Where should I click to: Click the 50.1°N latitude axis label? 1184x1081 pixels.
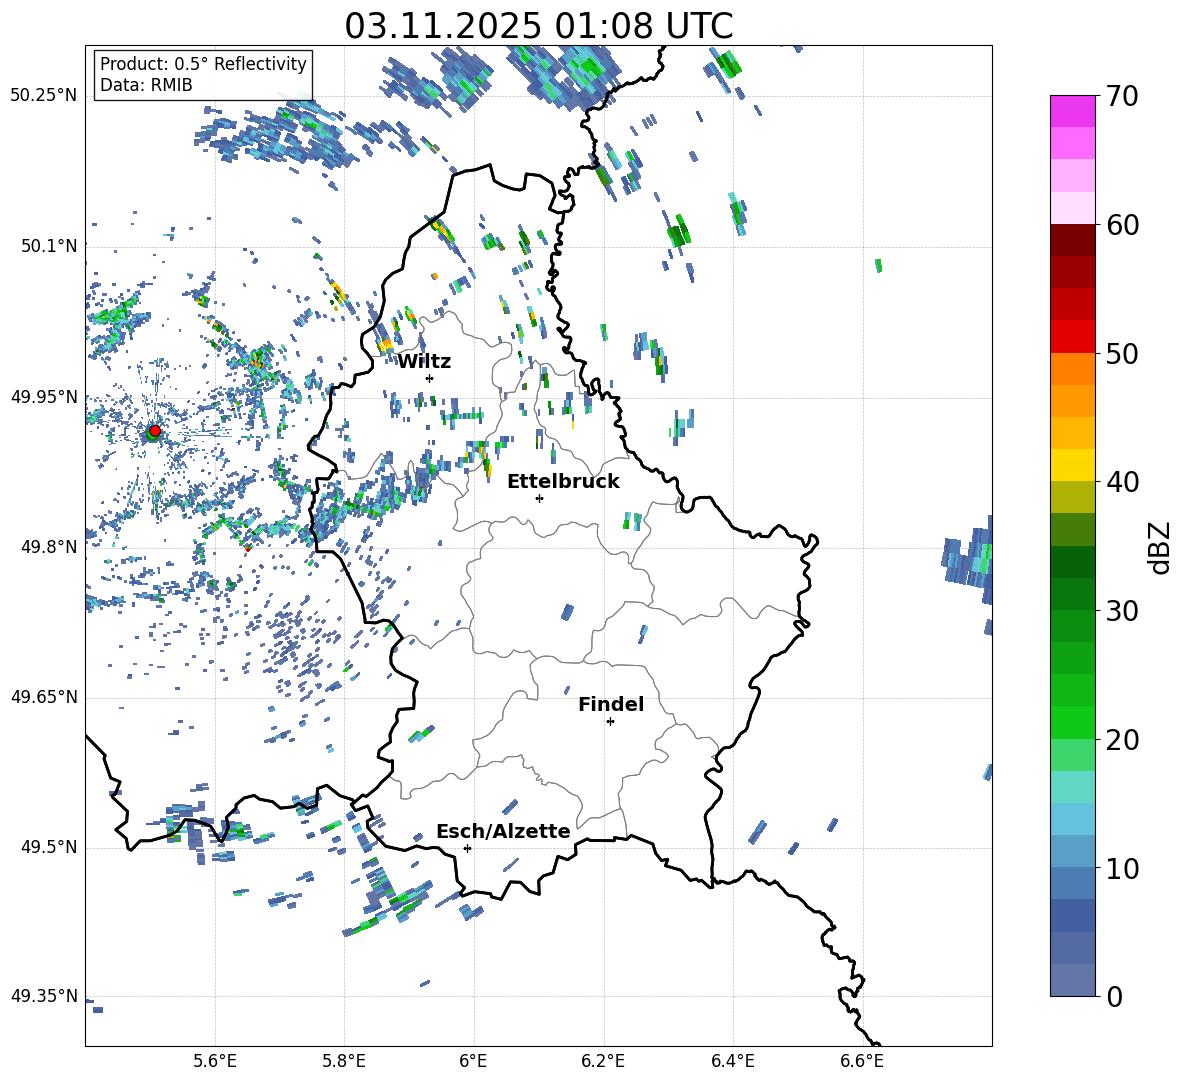[x=44, y=246]
